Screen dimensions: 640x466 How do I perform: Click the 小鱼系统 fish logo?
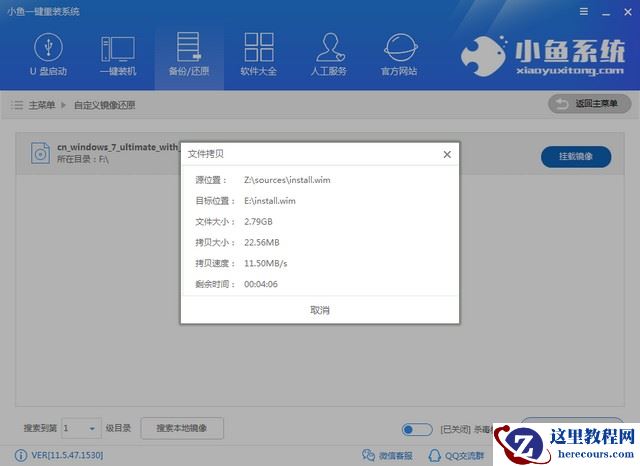click(x=543, y=56)
